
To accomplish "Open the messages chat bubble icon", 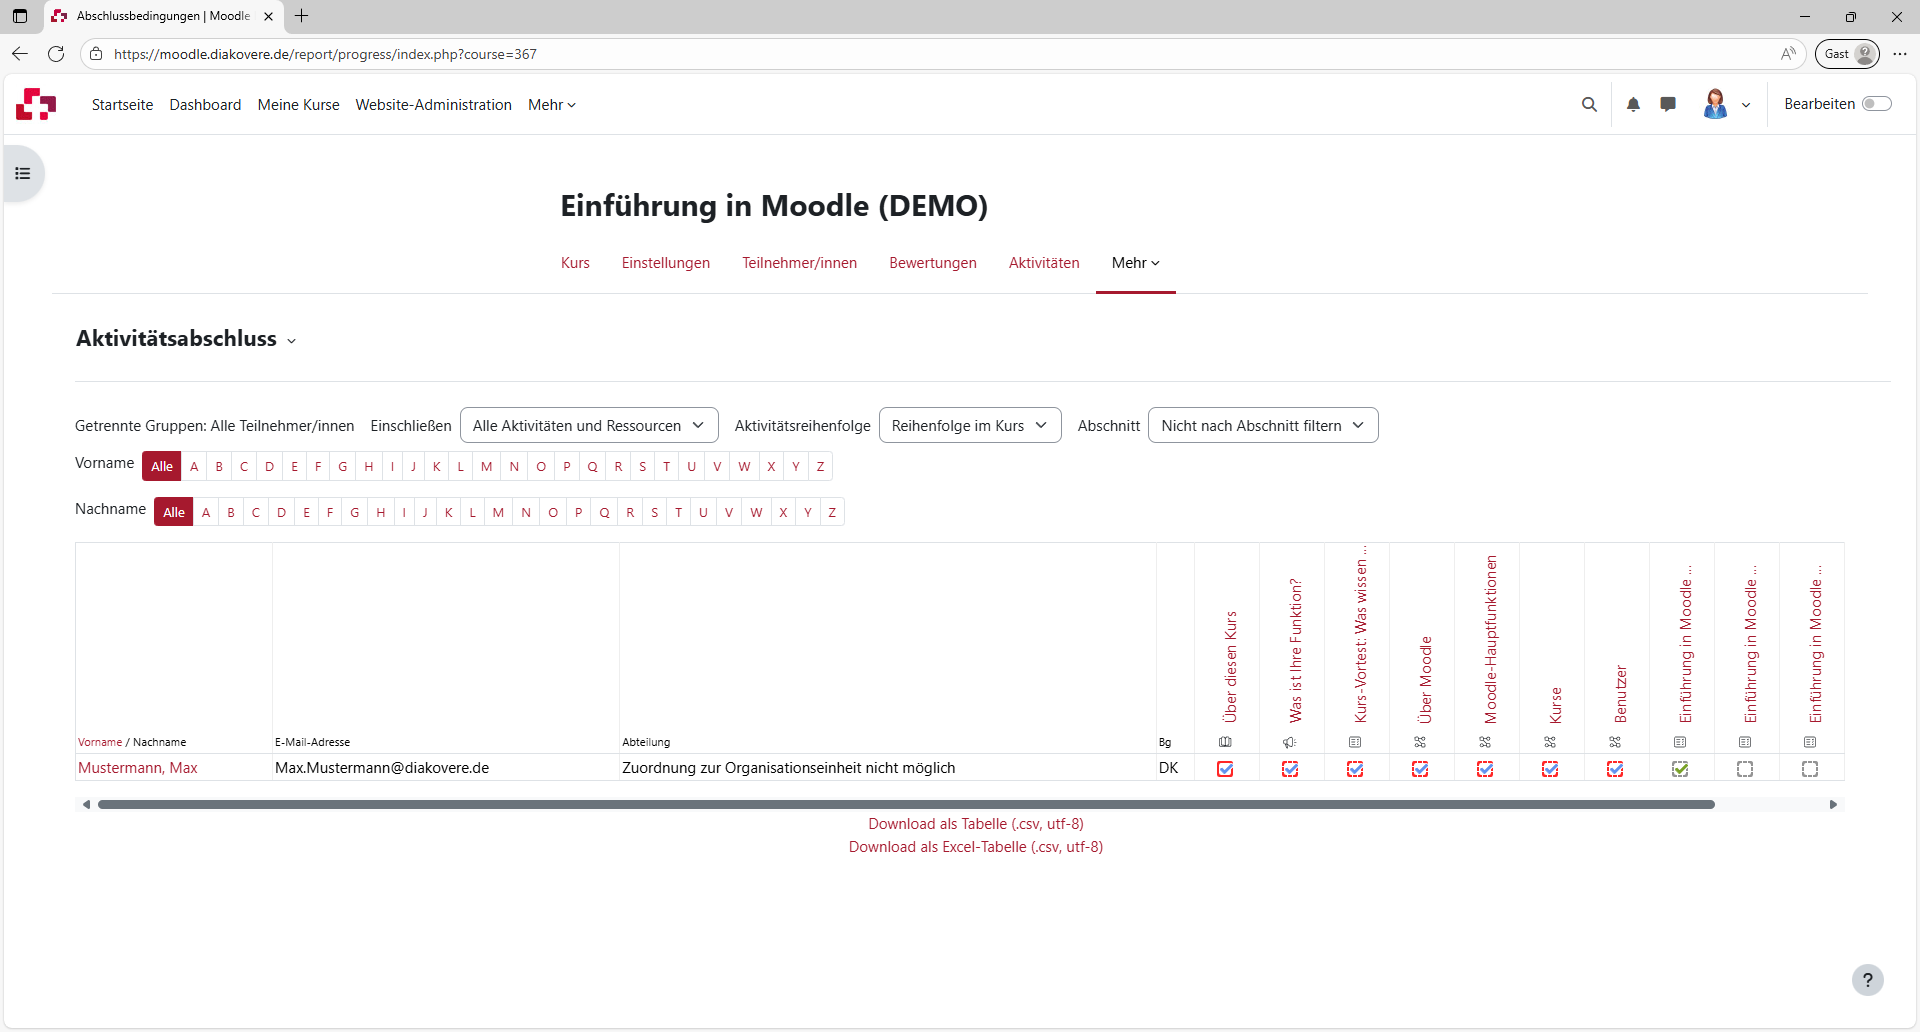I will (1667, 104).
